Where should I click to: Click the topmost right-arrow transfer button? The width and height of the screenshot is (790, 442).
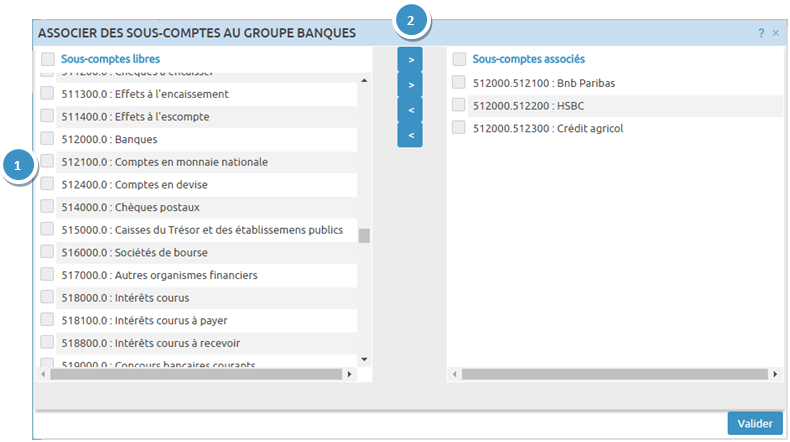pyautogui.click(x=410, y=60)
